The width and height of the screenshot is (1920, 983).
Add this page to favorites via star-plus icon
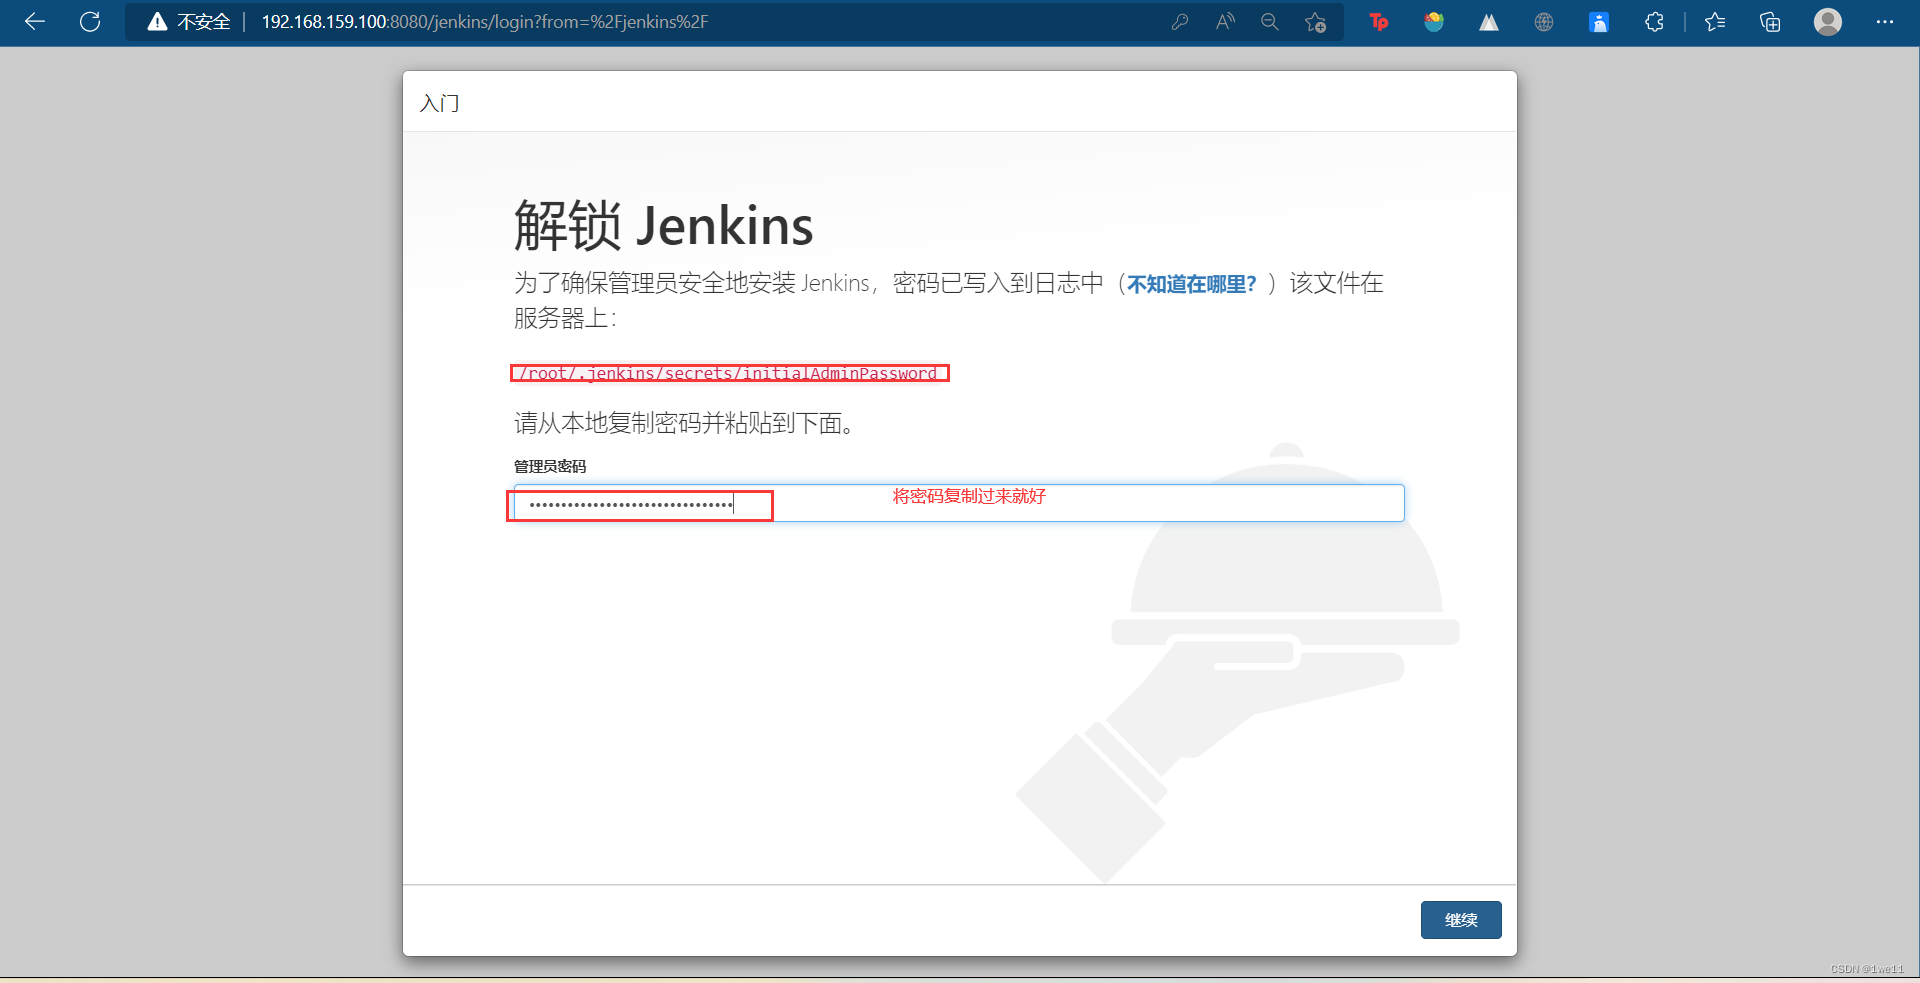(1316, 22)
